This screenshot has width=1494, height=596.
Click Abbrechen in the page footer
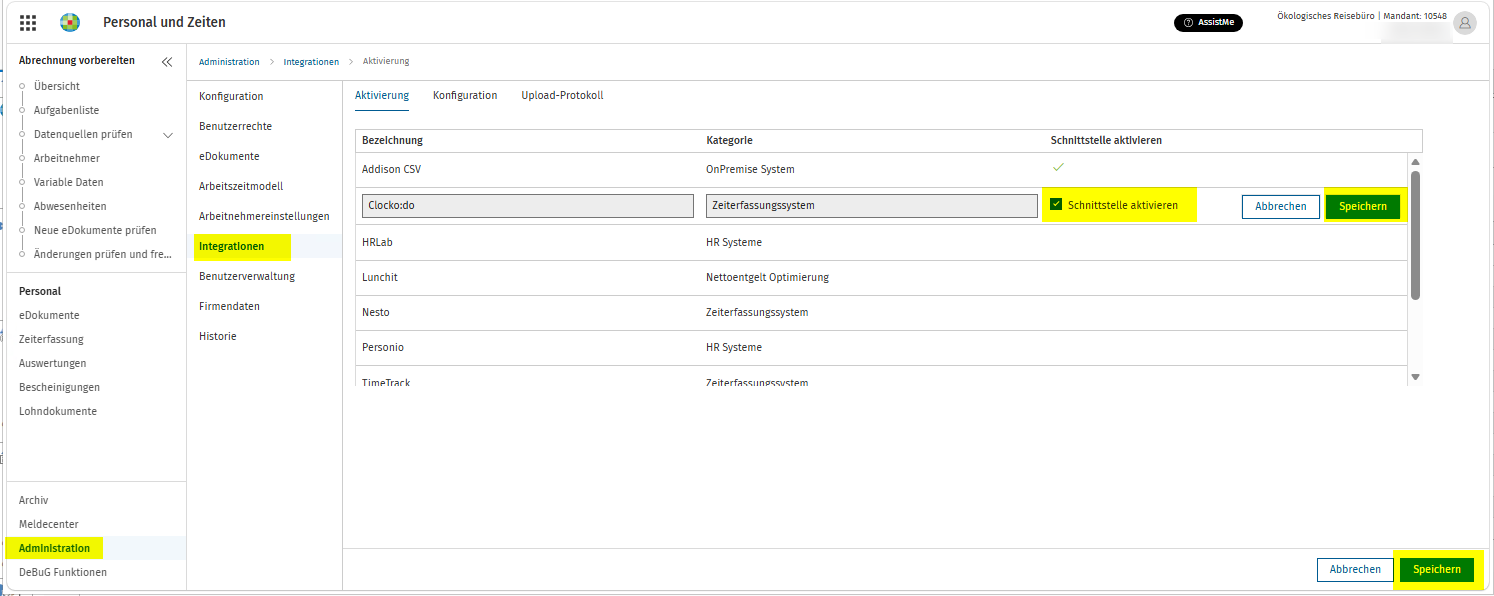[x=1355, y=569]
